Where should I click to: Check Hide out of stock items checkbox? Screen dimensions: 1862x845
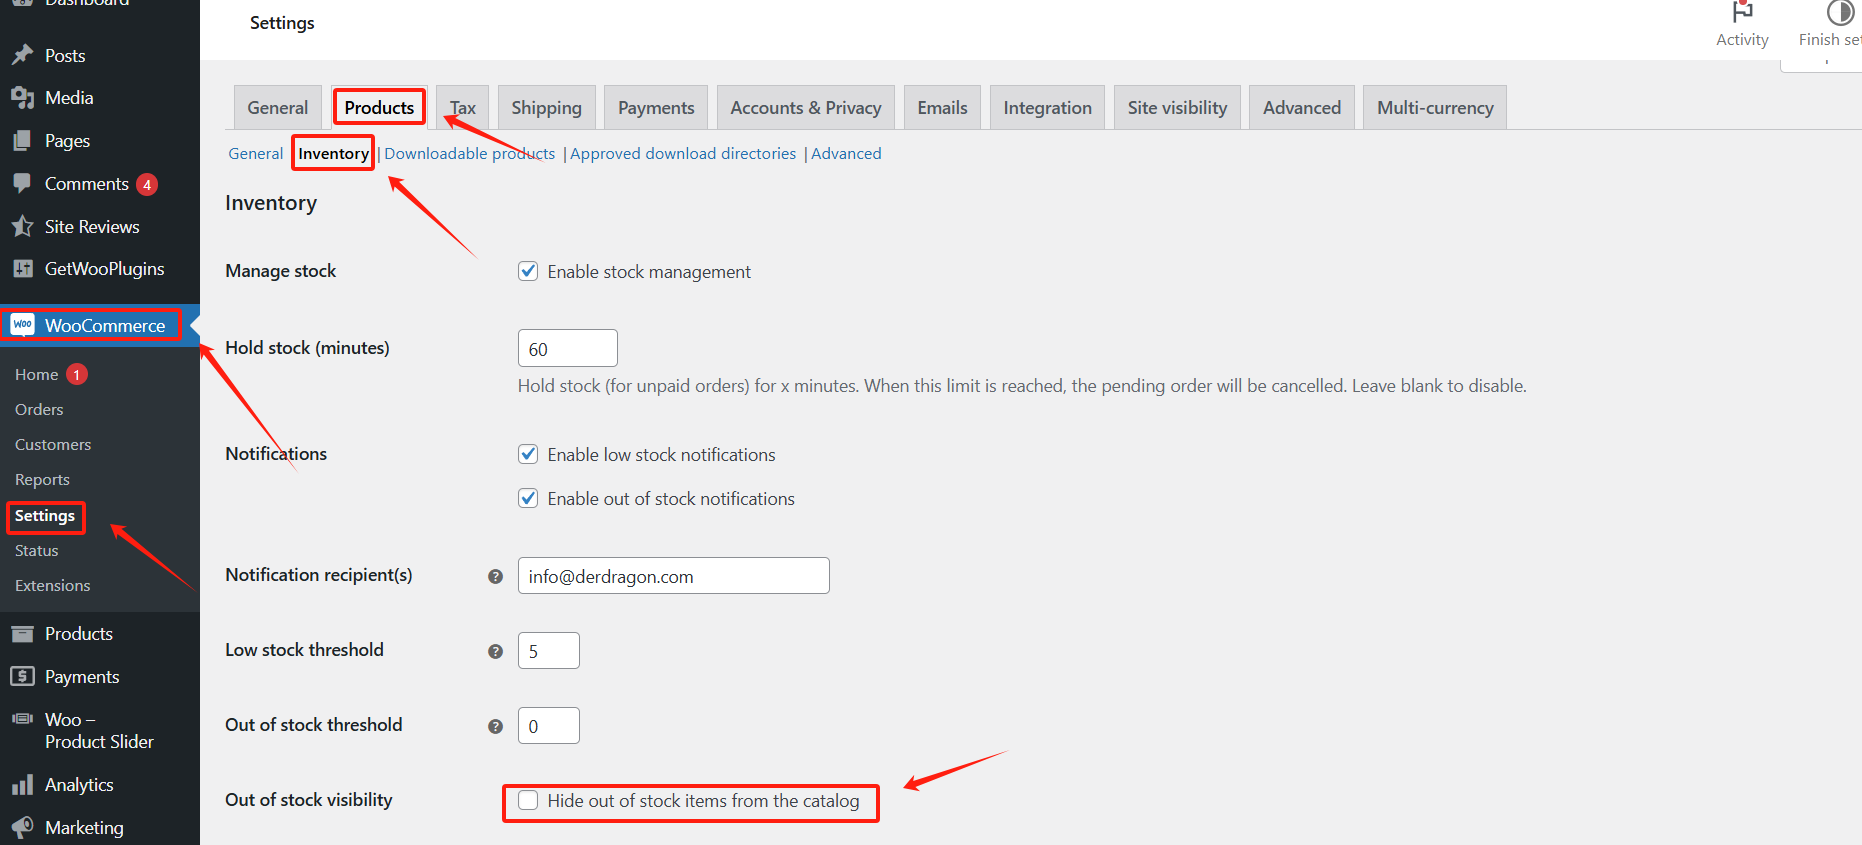pyautogui.click(x=528, y=800)
